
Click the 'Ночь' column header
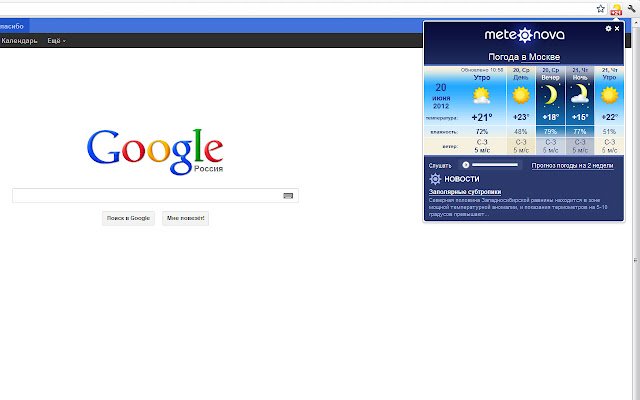pos(580,77)
